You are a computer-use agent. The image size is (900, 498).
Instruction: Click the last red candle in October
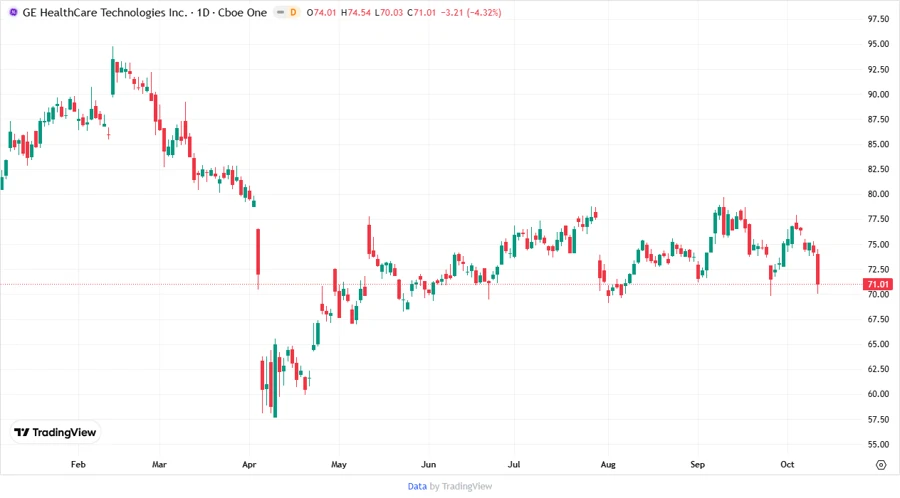(x=818, y=270)
